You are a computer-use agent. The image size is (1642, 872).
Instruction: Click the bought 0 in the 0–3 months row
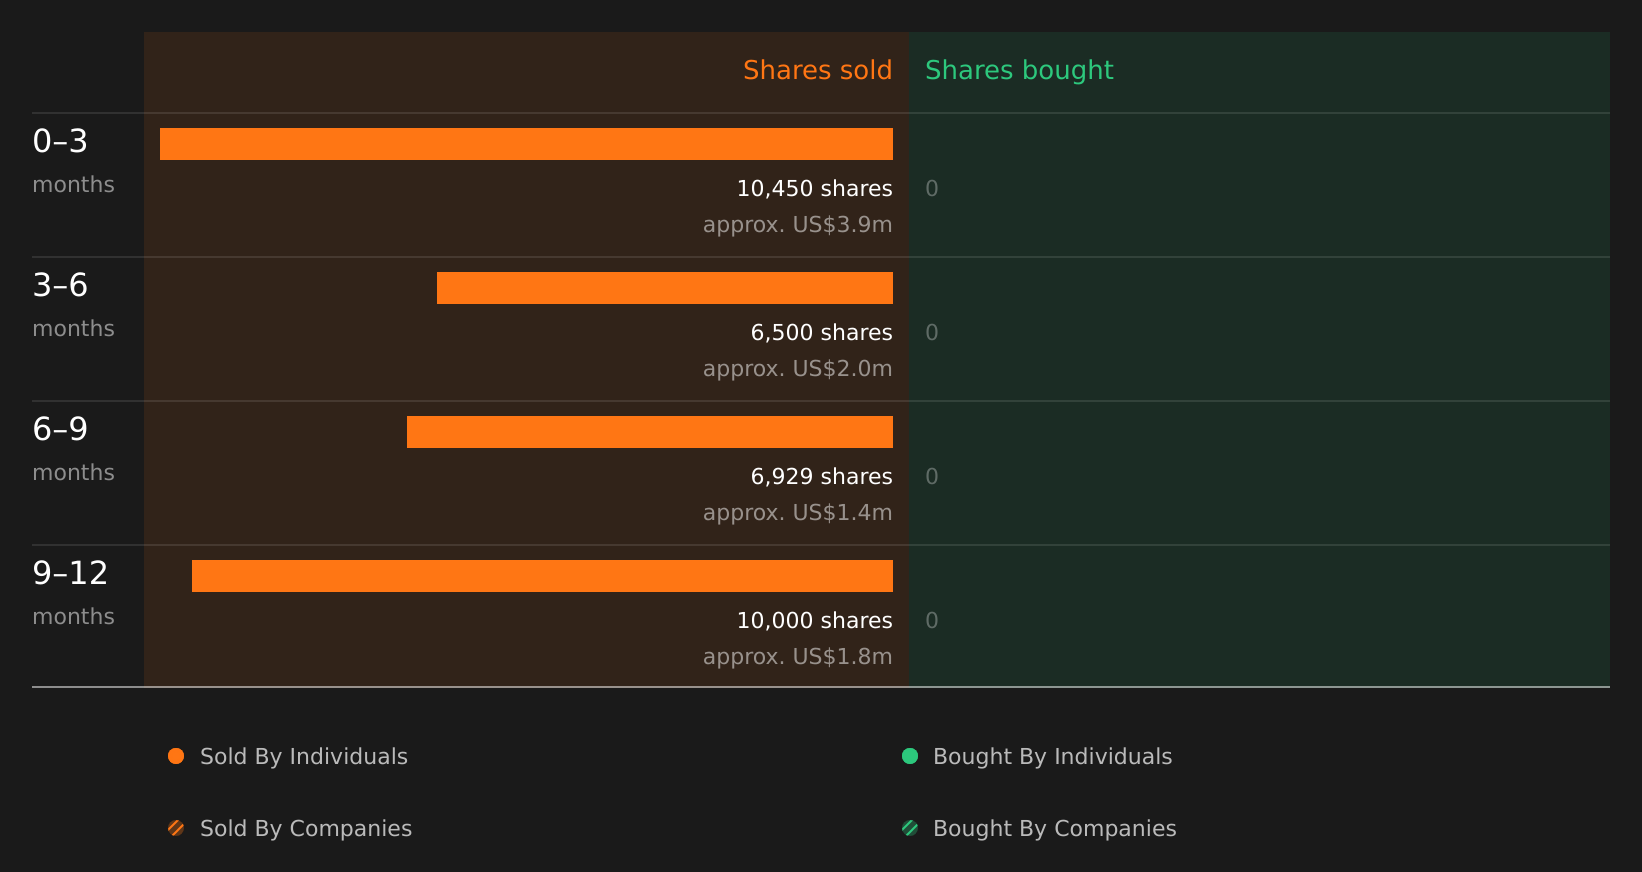(x=932, y=189)
